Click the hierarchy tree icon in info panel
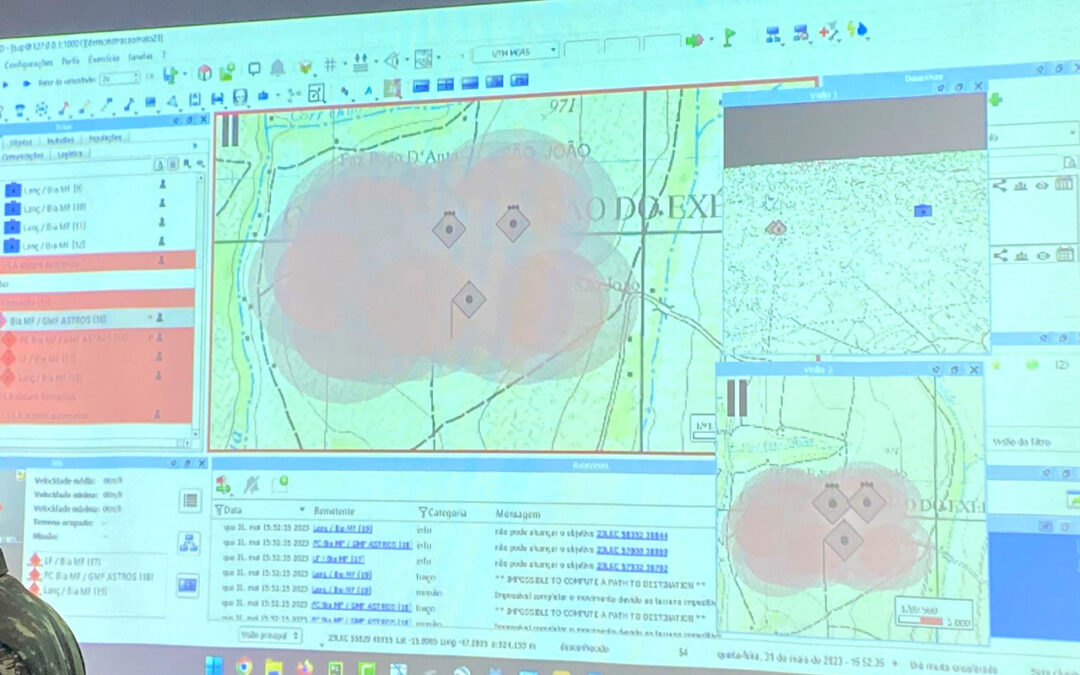Screen dimensions: 1080x675 coord(189,543)
